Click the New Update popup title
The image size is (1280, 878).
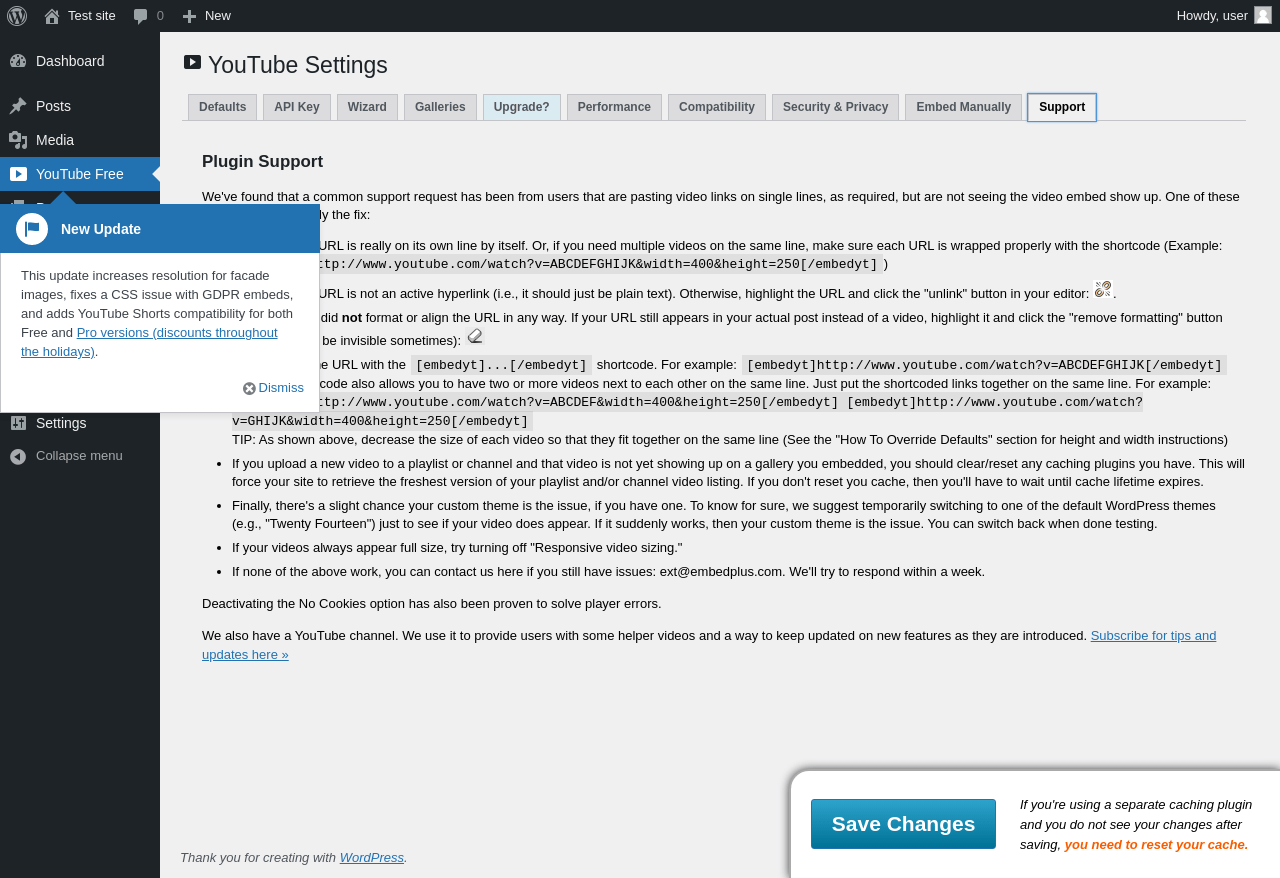pos(101,229)
